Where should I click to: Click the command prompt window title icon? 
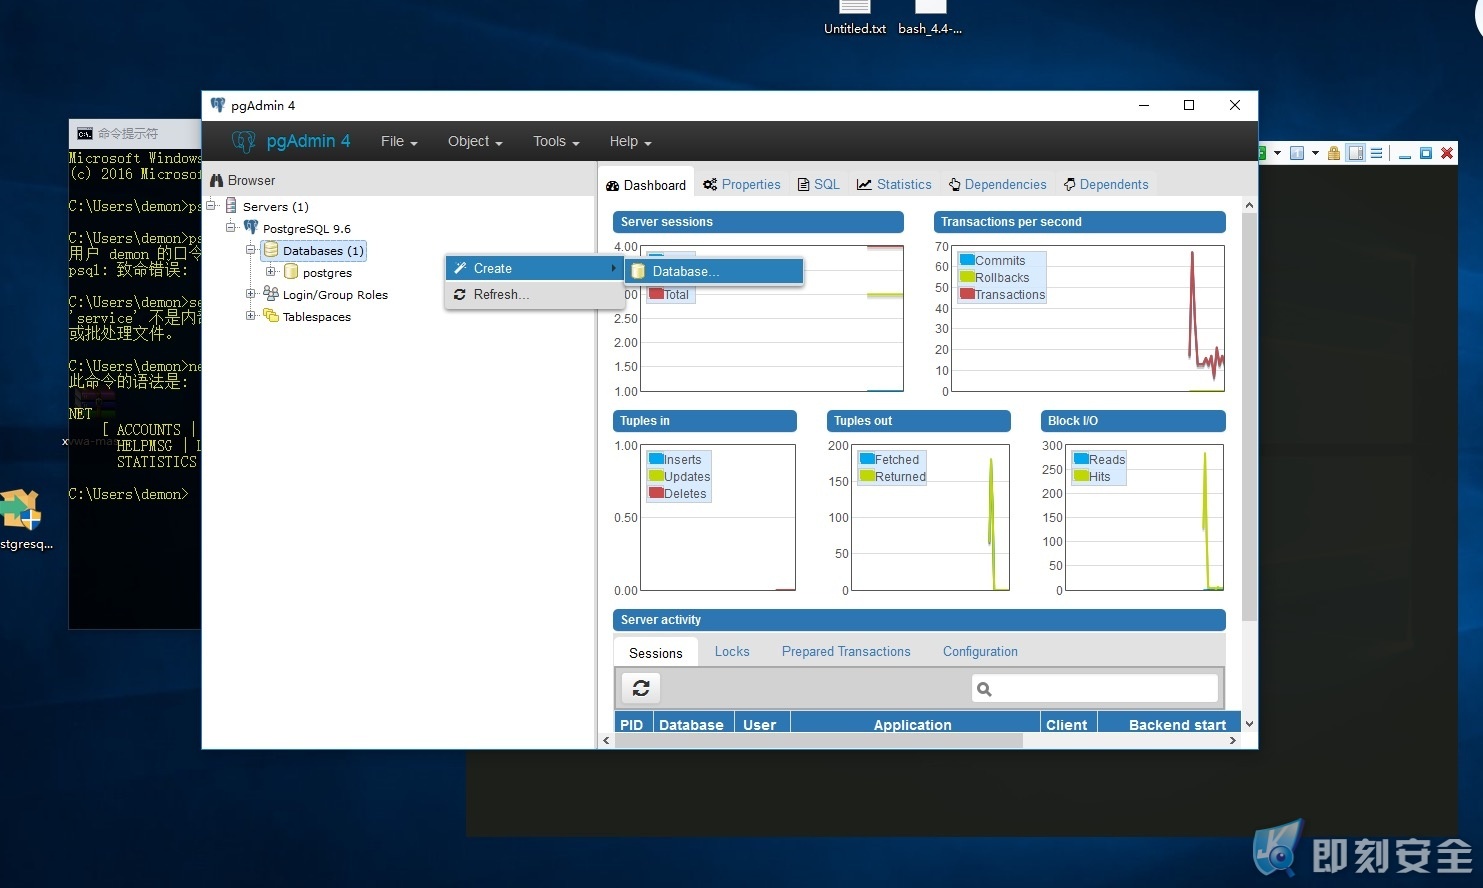[x=85, y=133]
